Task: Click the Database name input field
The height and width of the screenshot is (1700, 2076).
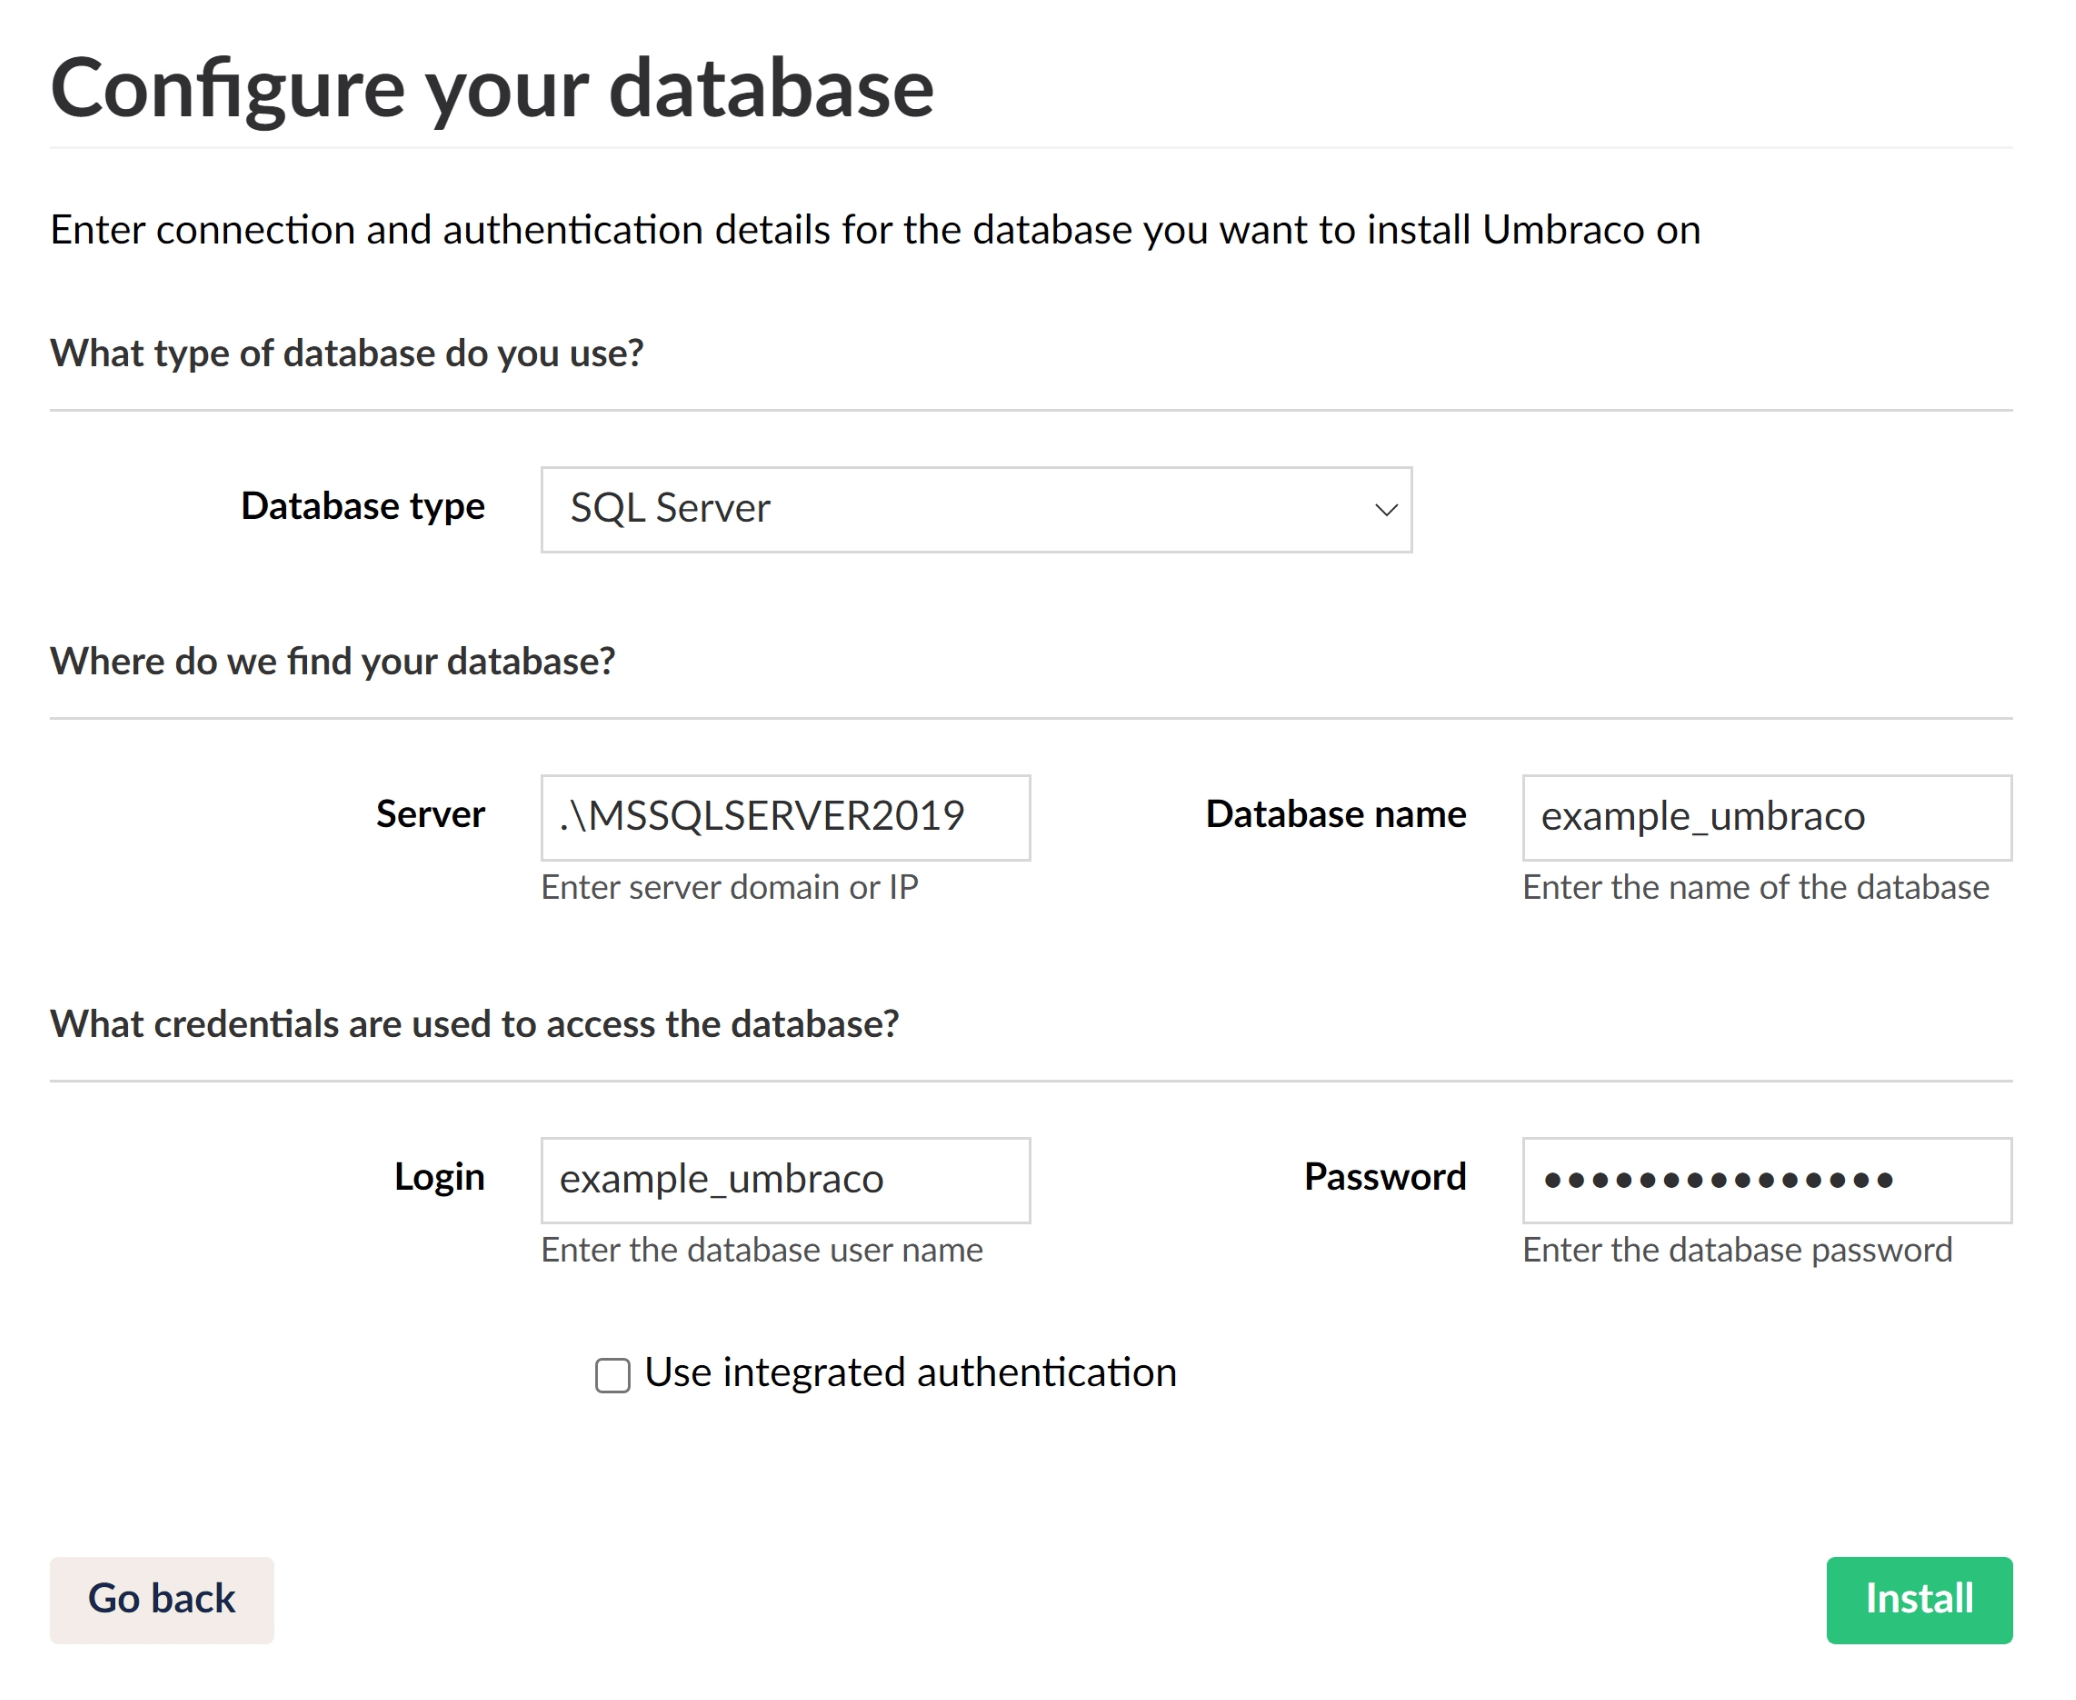Action: click(1766, 817)
